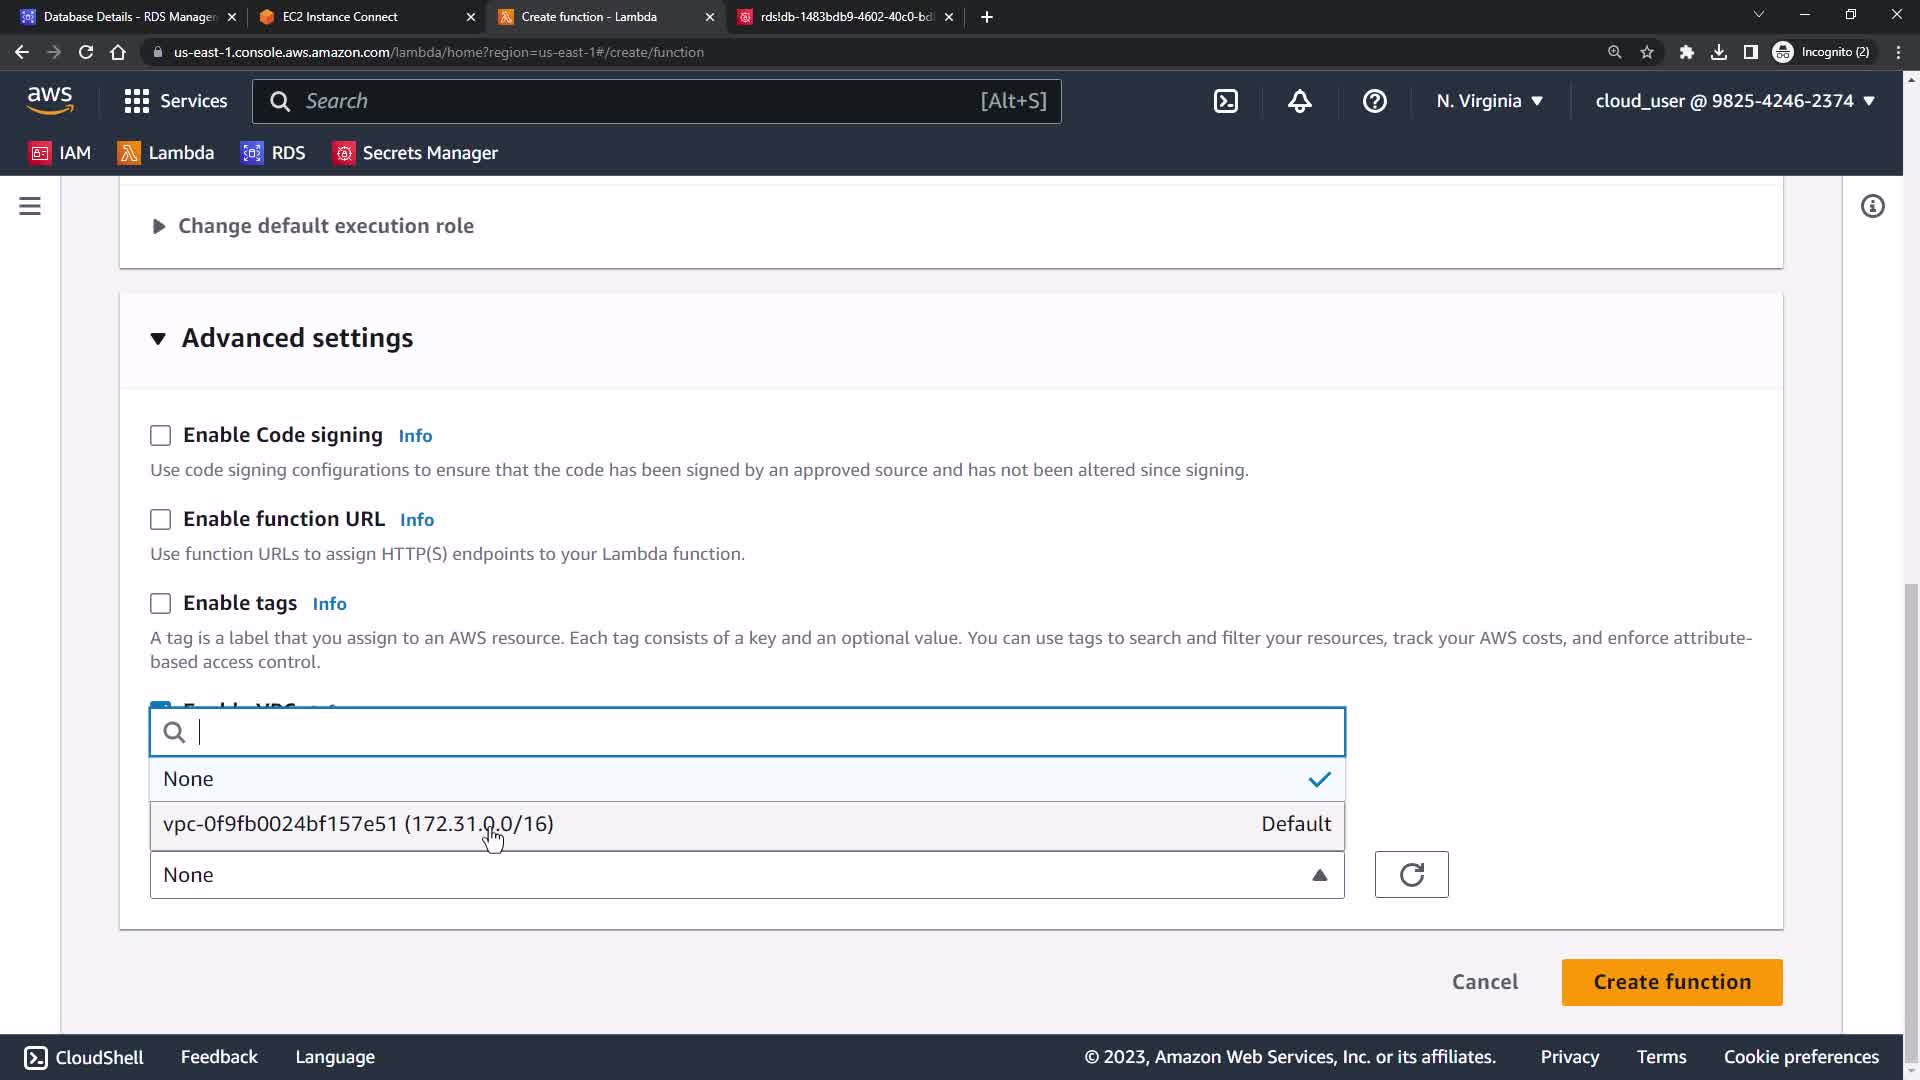The image size is (1920, 1080).
Task: Open the Services grid menu
Action: point(175,101)
